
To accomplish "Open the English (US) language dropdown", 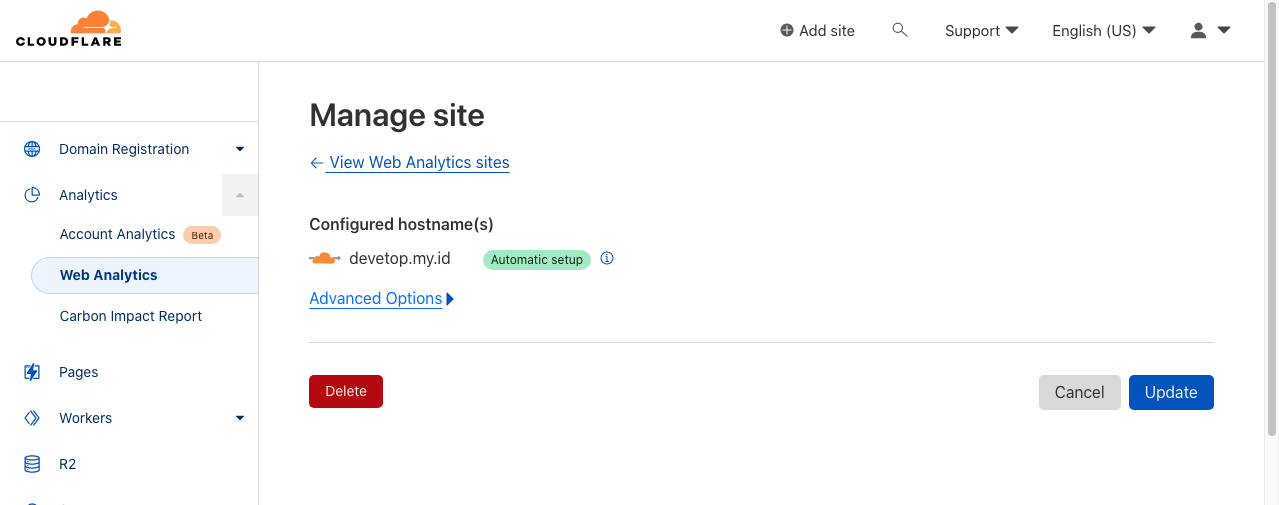I will coord(1103,30).
